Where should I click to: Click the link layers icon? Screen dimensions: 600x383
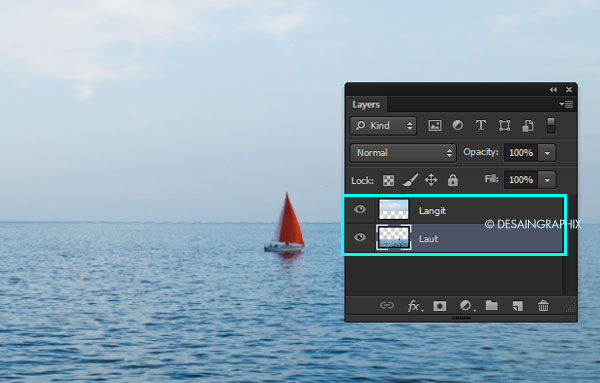point(387,305)
